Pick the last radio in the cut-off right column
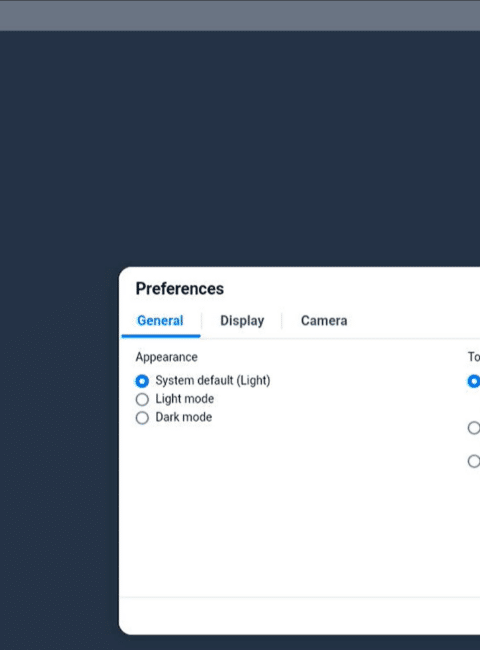 (474, 461)
